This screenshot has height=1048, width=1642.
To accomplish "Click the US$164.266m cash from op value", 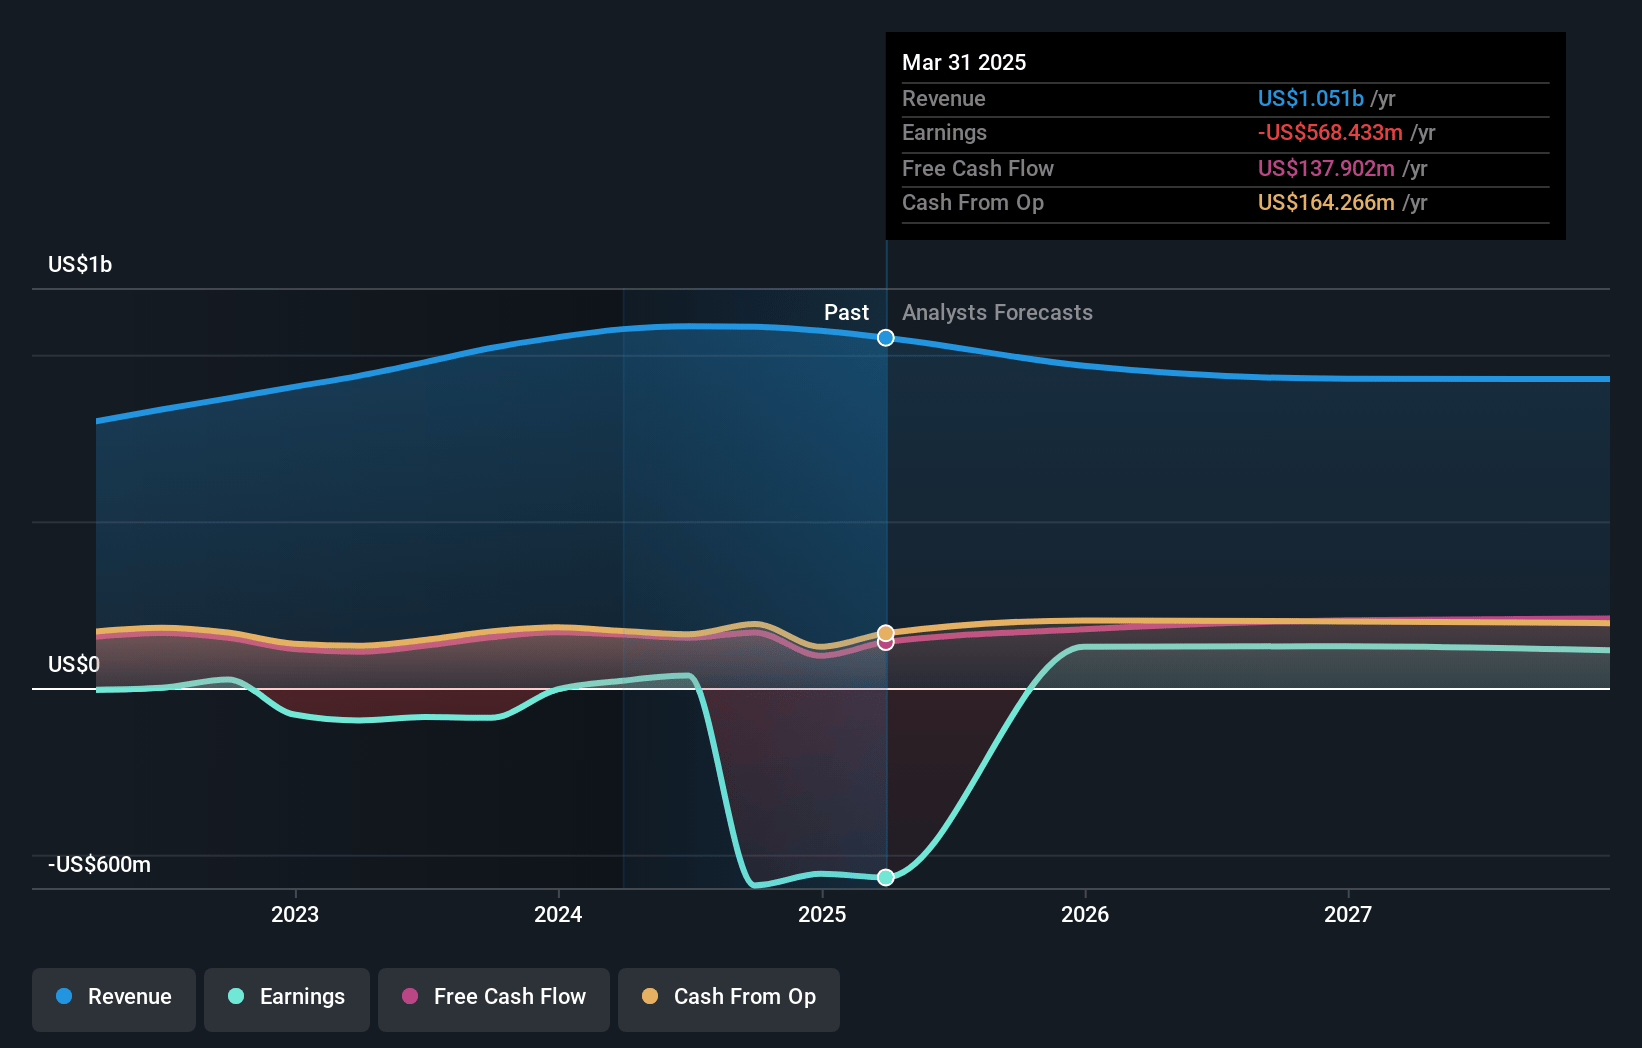I will tap(1326, 202).
